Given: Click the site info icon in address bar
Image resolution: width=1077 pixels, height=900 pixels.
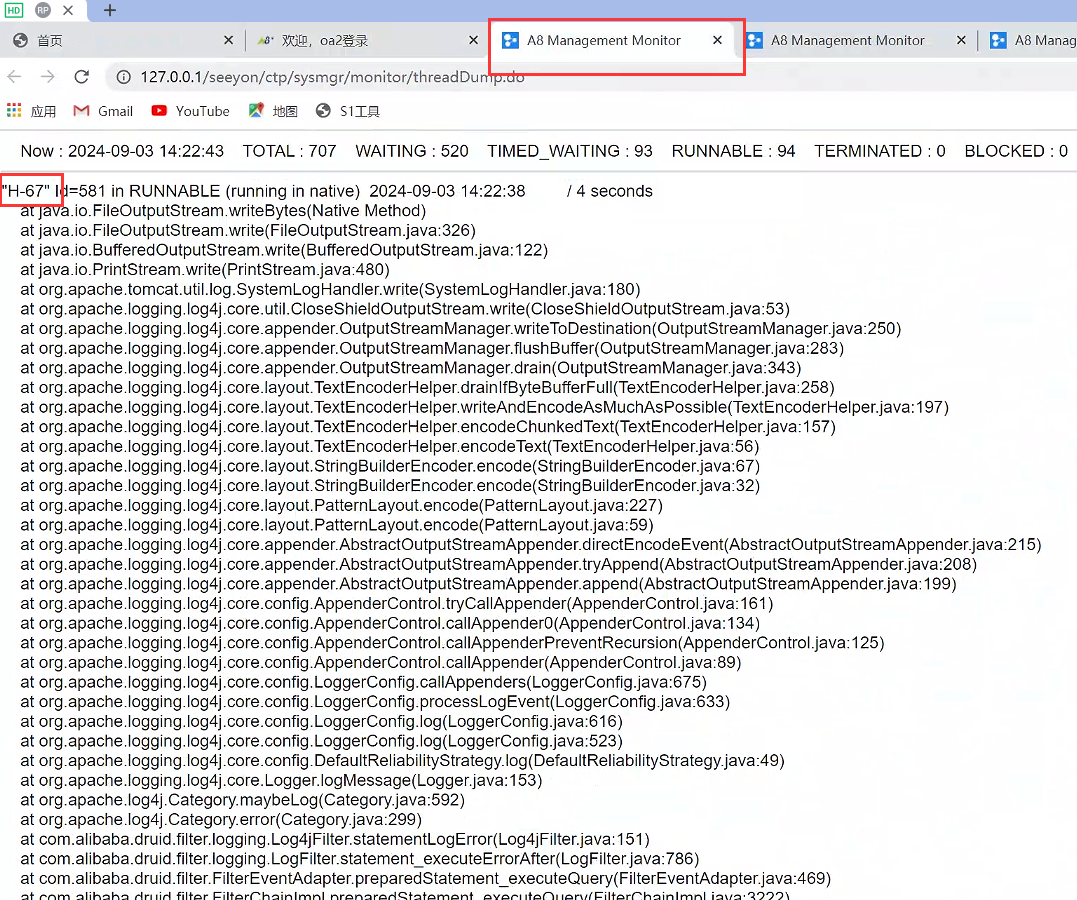Looking at the screenshot, I should point(124,77).
